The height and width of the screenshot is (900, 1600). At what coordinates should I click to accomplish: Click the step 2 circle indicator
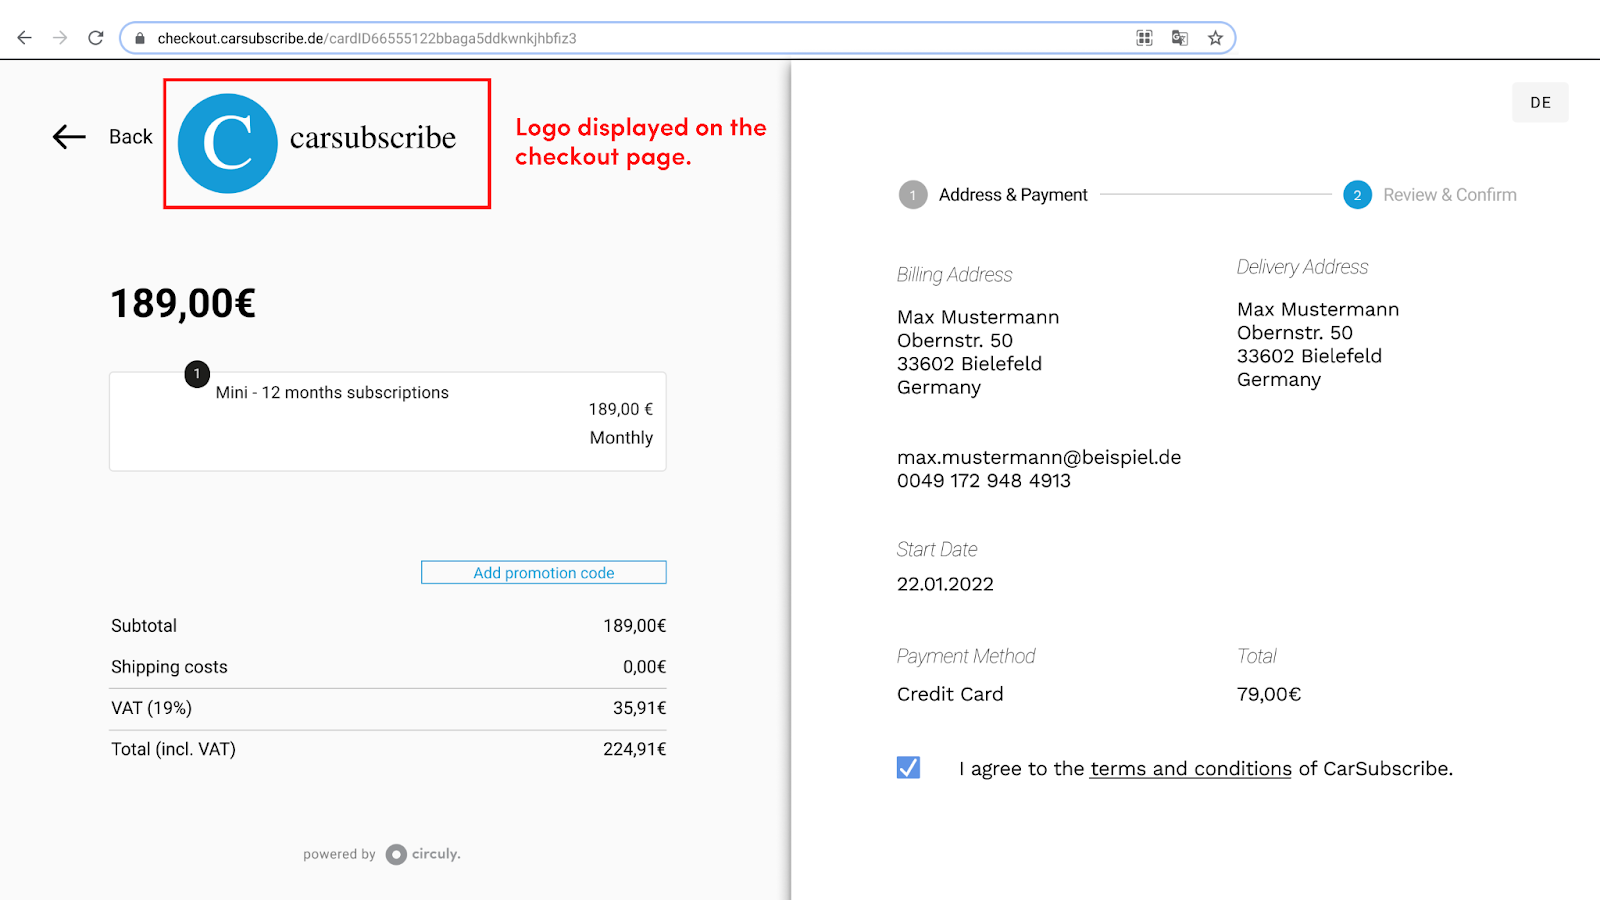click(1357, 195)
